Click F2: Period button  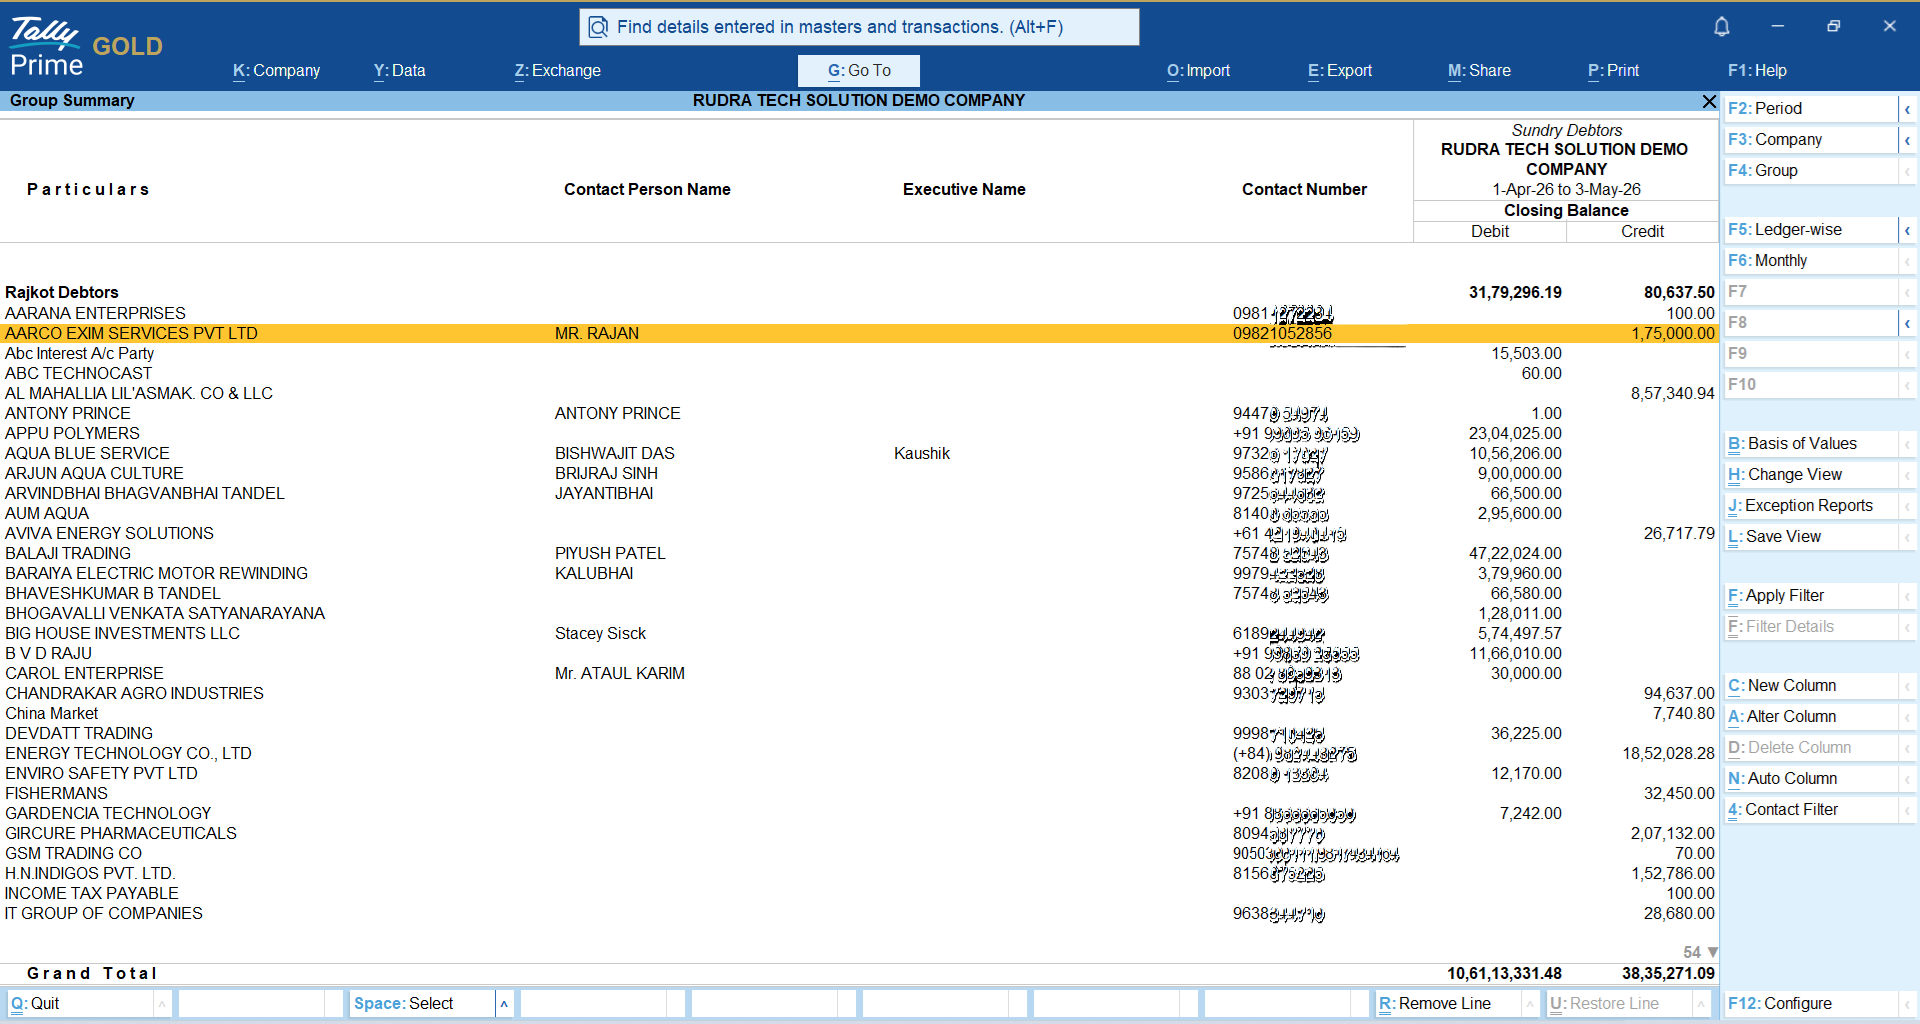tap(1810, 109)
